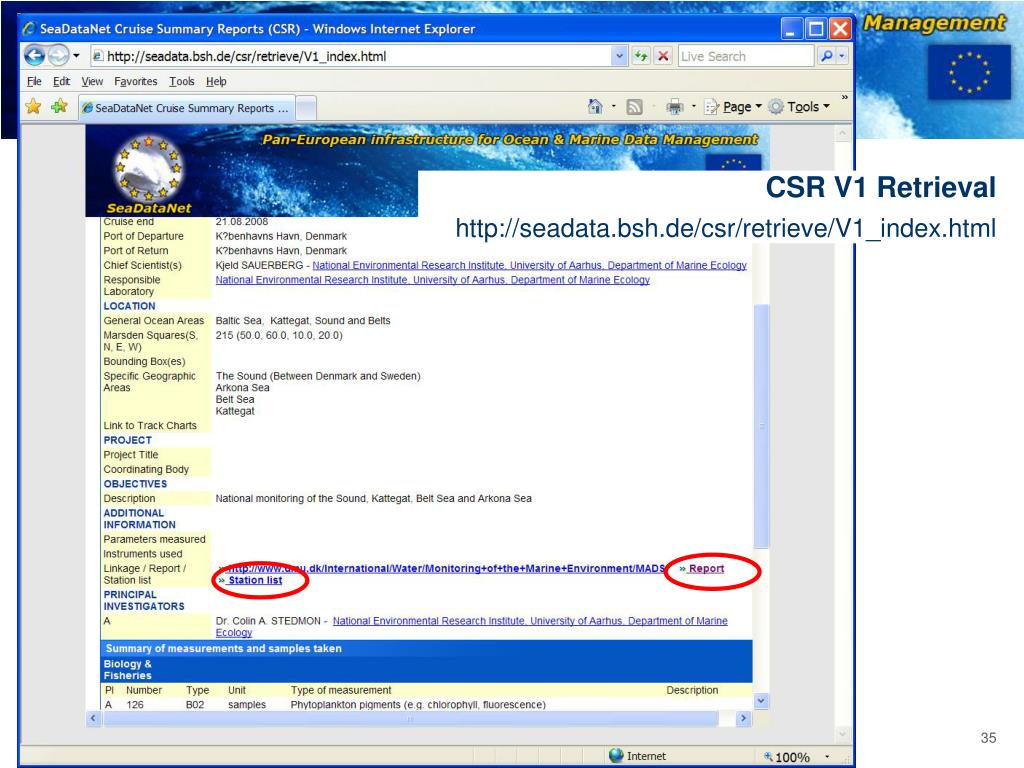Screen dimensions: 1024x768
Task: Click the 'PRINCIPAL INVESTIGATORS' heading
Action: pos(144,600)
